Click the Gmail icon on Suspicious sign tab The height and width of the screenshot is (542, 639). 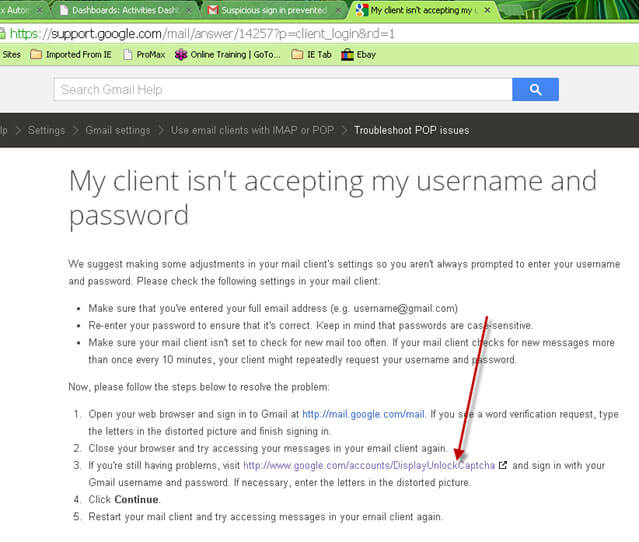(213, 10)
